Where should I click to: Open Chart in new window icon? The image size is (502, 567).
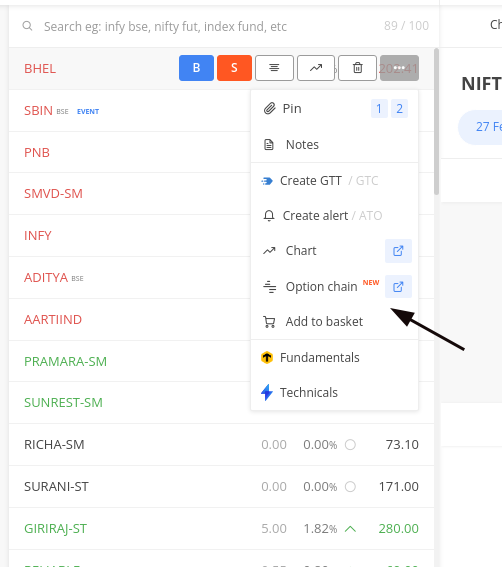point(398,251)
